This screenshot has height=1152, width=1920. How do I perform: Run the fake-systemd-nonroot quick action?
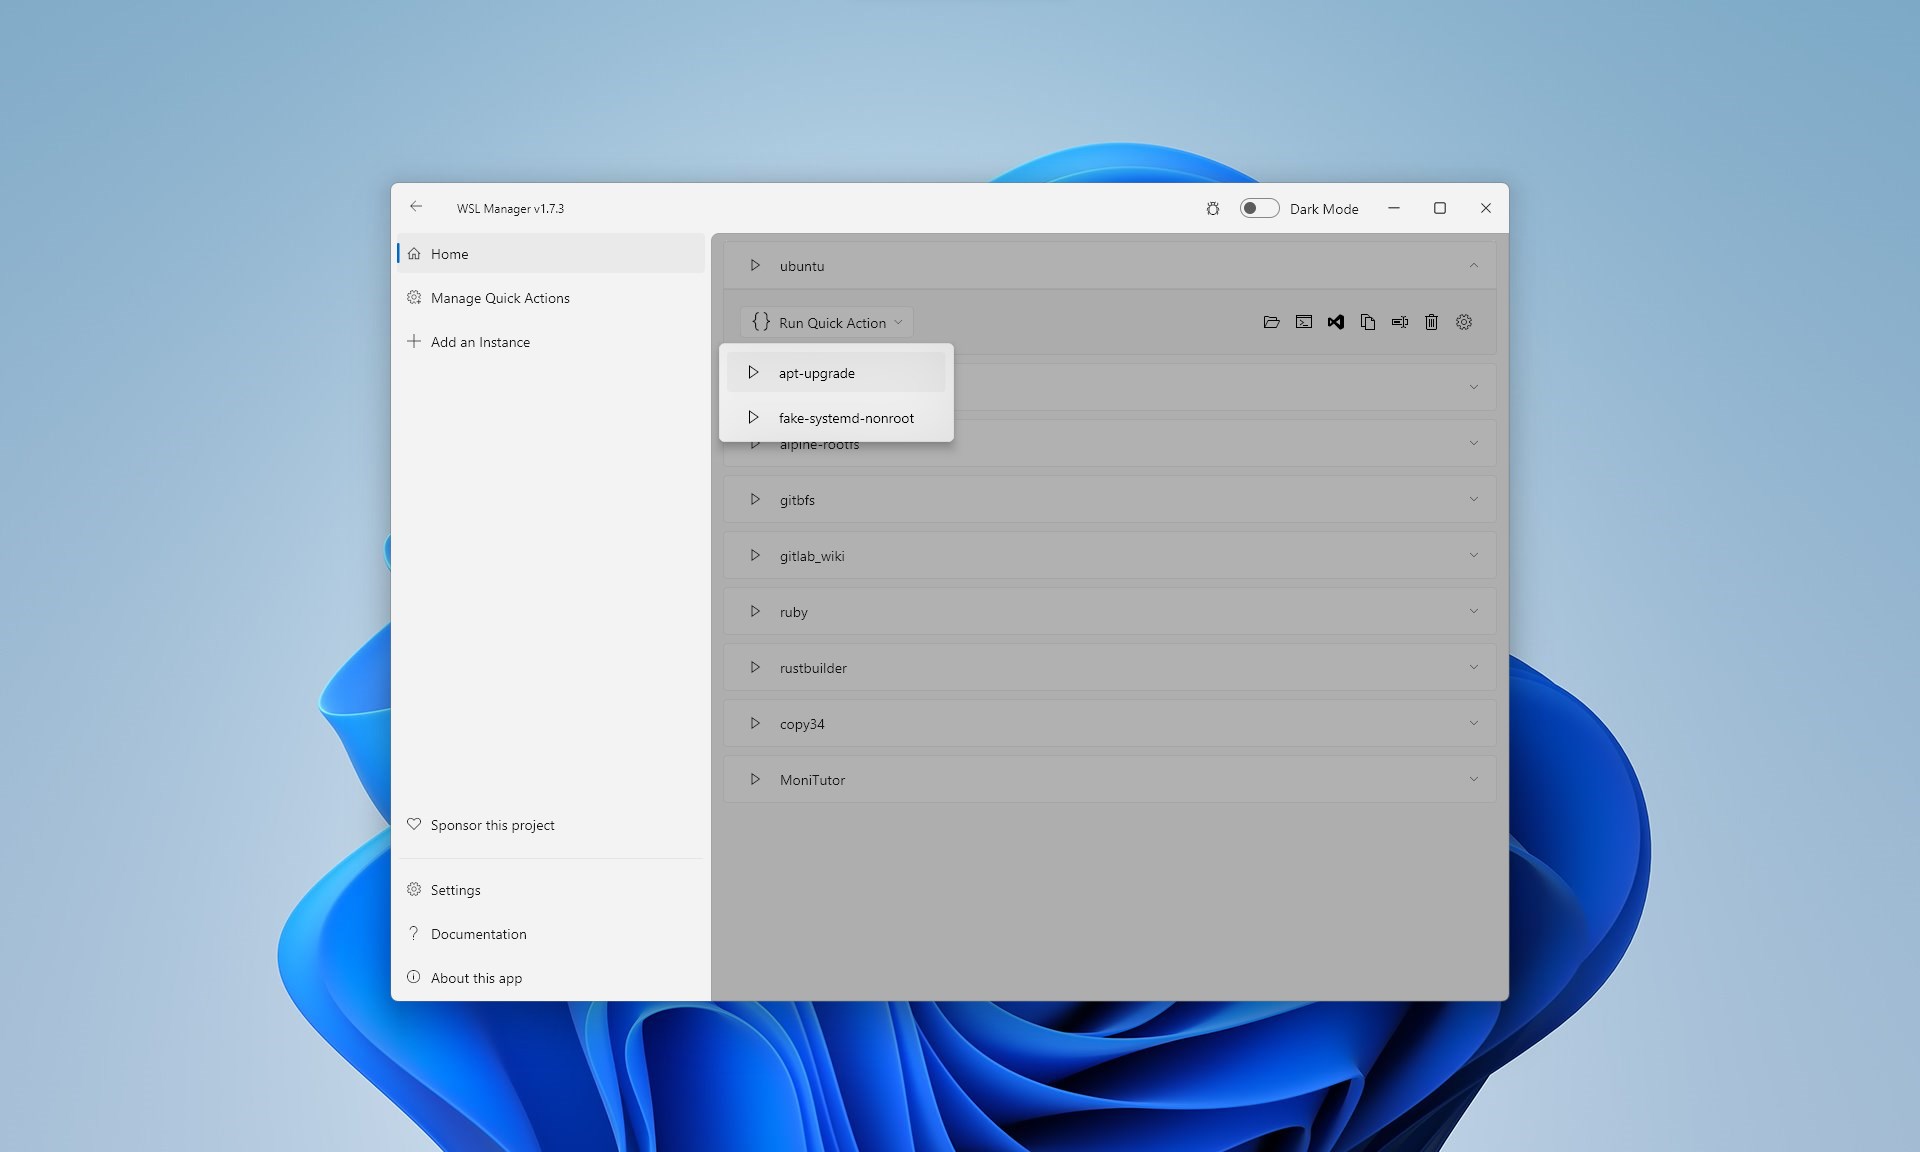(846, 417)
